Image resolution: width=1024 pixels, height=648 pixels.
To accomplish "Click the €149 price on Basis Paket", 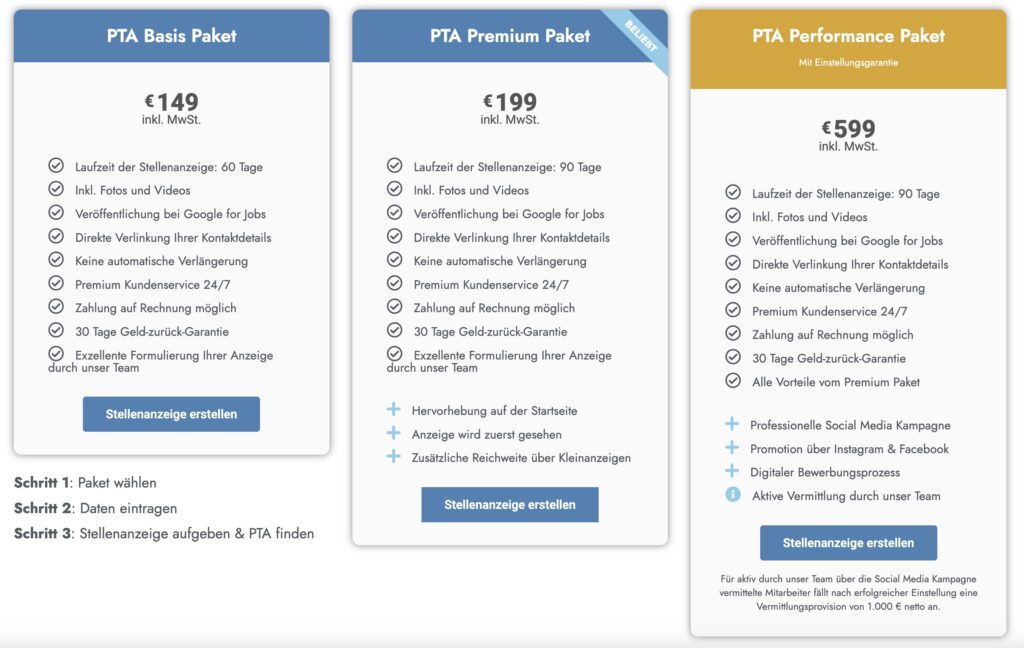I will (171, 102).
